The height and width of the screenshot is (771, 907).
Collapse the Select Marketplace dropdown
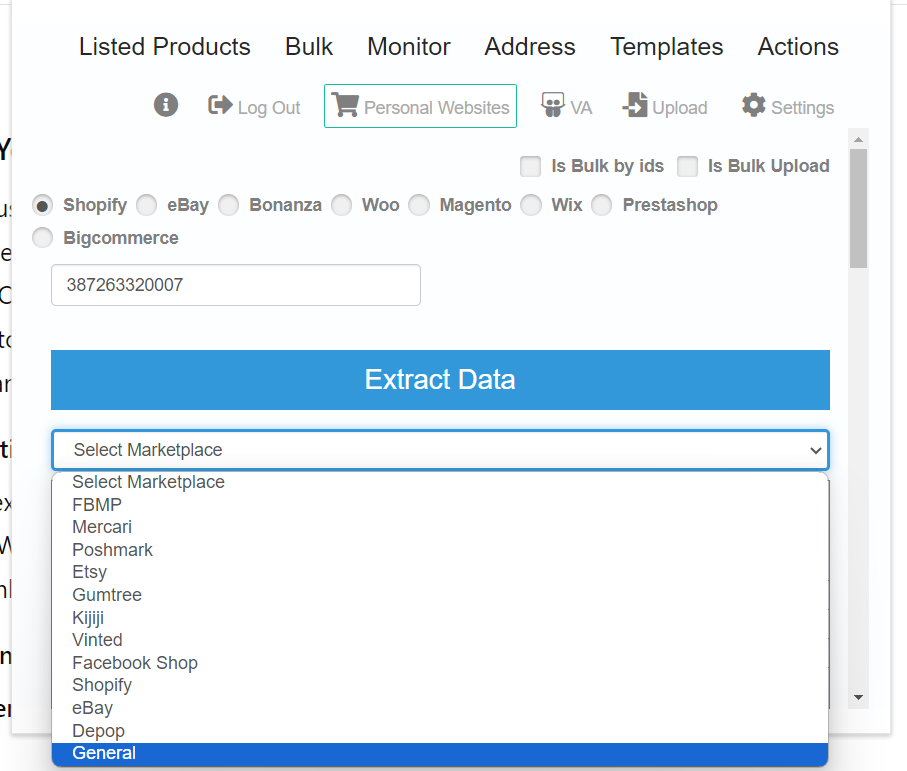click(440, 450)
